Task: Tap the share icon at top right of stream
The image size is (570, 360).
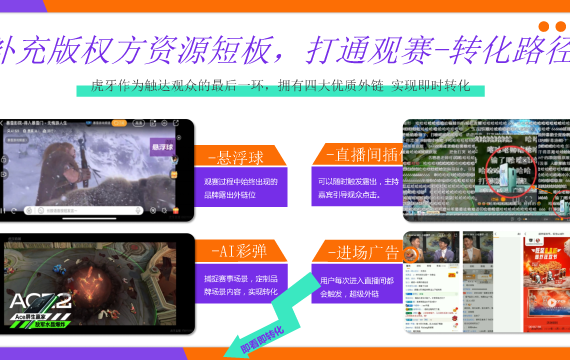Action: point(176,123)
